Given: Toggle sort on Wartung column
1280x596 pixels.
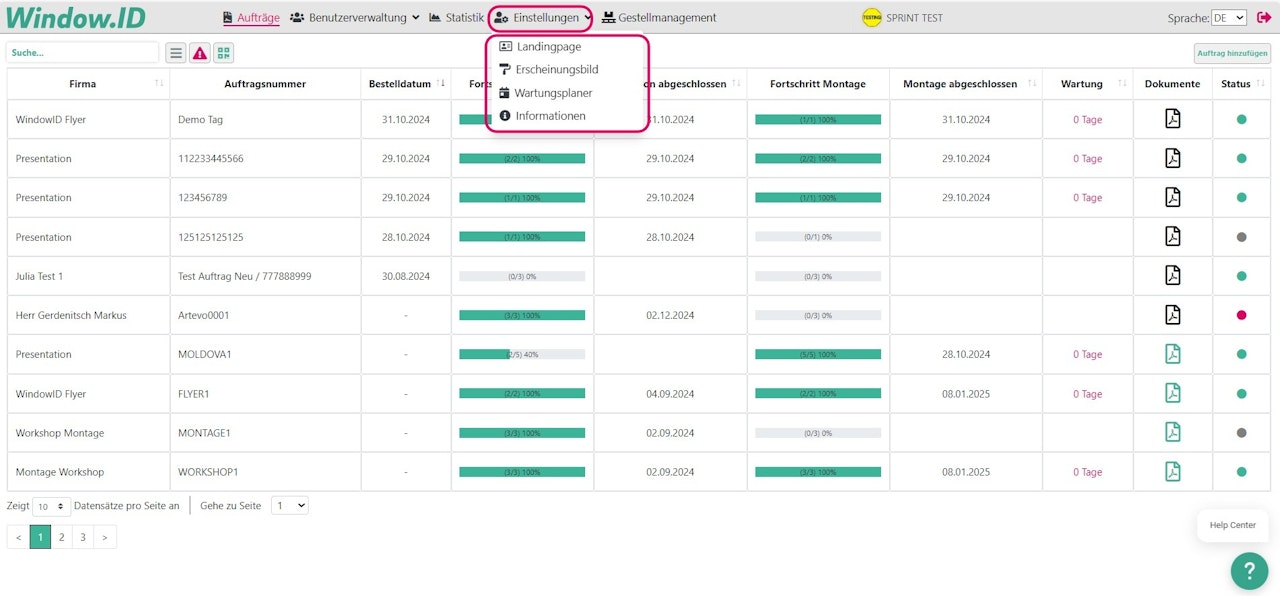Looking at the screenshot, I should pos(1123,84).
